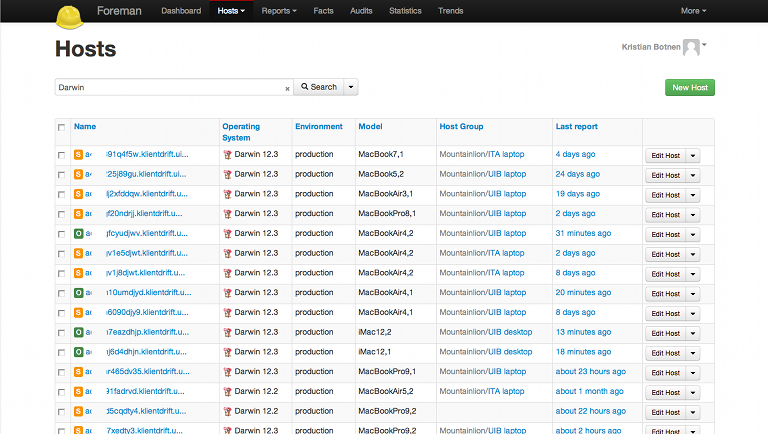Click the Darwin OS icon in '31 minutes ago' row
The width and height of the screenshot is (768, 434).
(227, 234)
